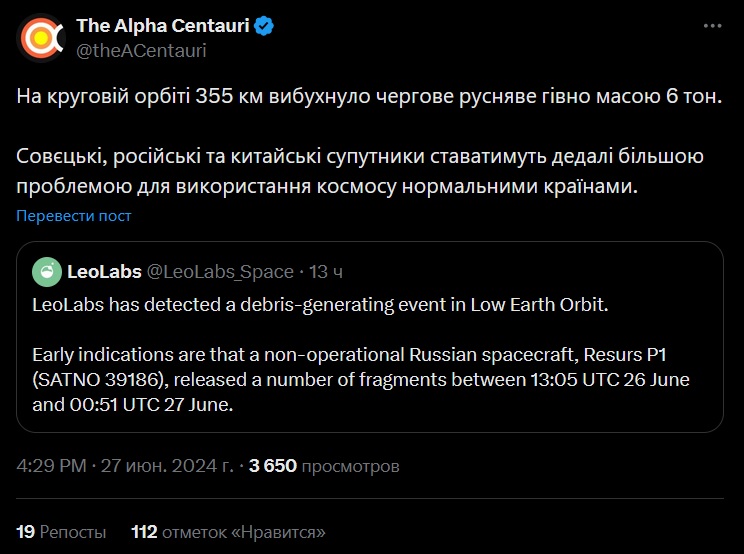Open quoted post via debris-generating event text
This screenshot has height=554, width=744.
320,304
